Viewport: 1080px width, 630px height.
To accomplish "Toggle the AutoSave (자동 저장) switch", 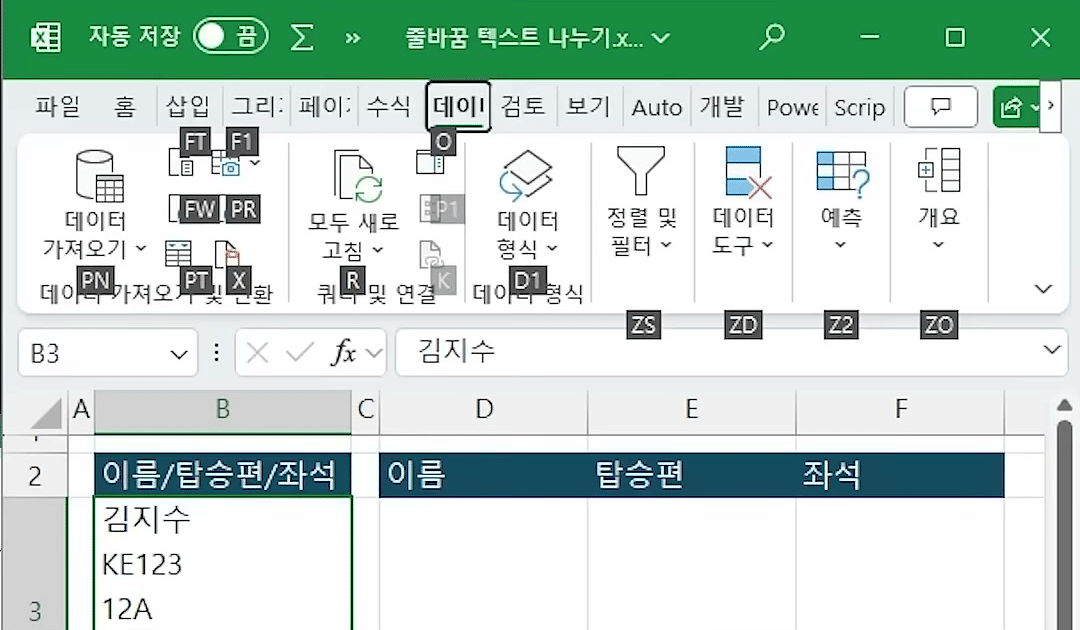I will point(230,36).
